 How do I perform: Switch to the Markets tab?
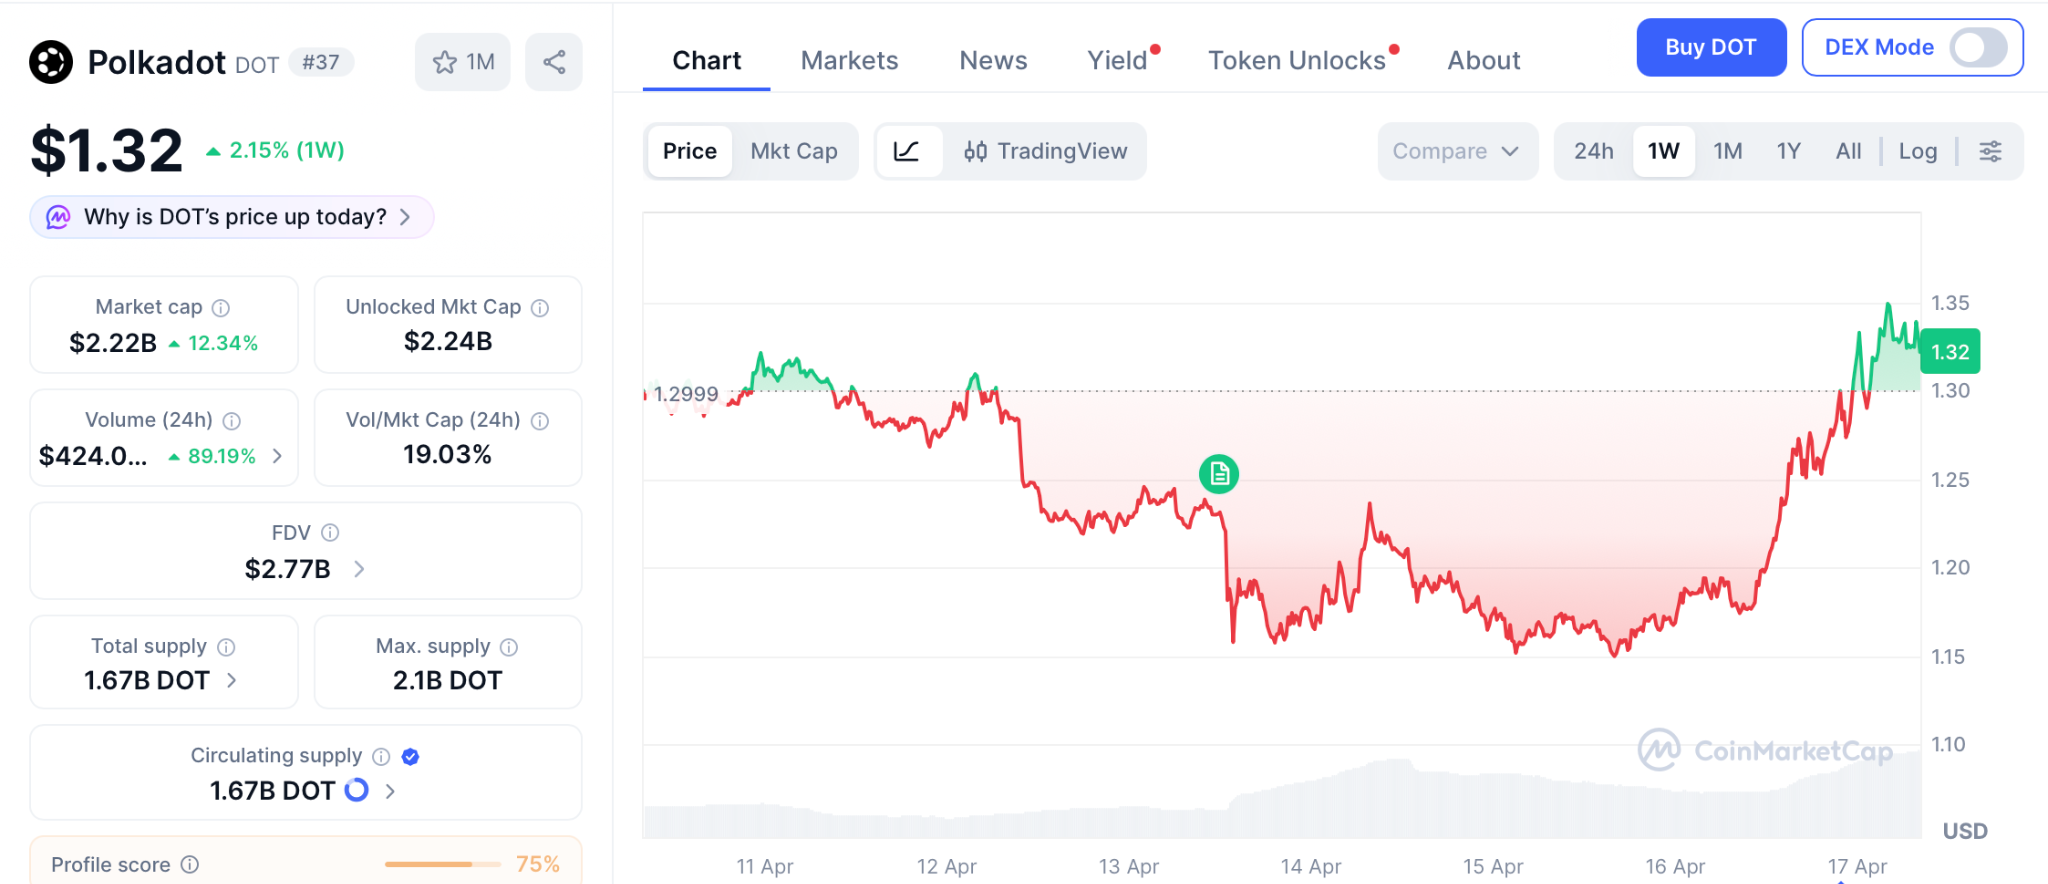tap(849, 61)
